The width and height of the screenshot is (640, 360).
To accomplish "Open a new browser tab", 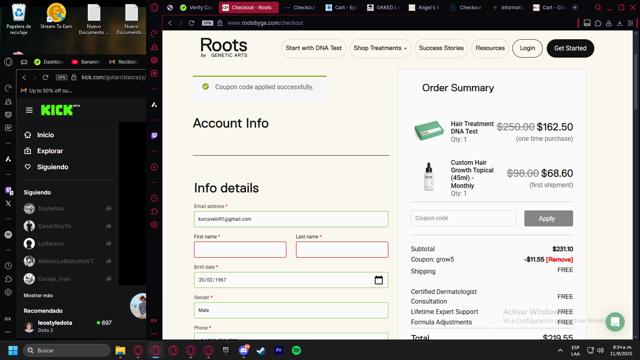I will (575, 7).
